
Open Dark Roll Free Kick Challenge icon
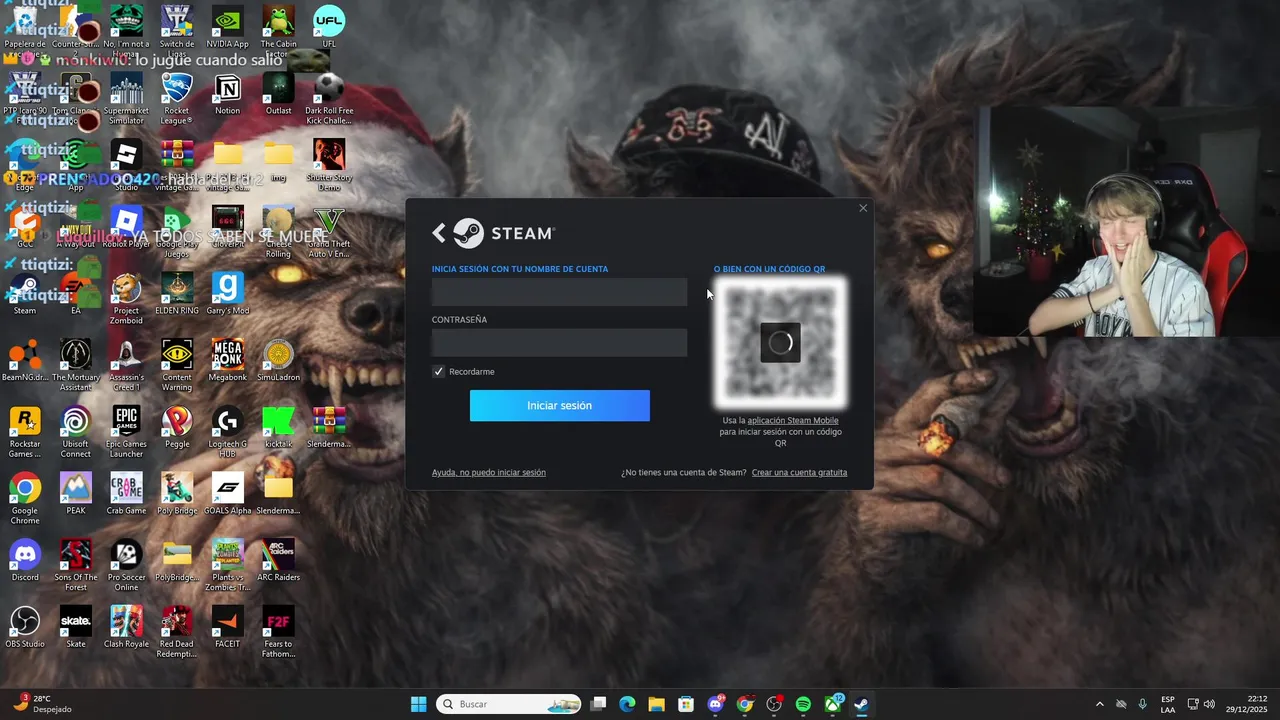click(x=329, y=97)
